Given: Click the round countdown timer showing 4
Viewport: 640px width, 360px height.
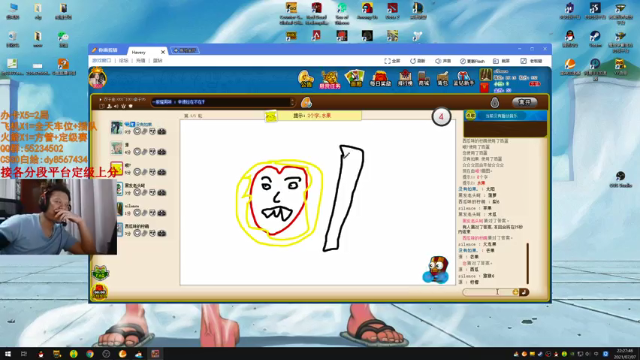Looking at the screenshot, I should point(441,117).
